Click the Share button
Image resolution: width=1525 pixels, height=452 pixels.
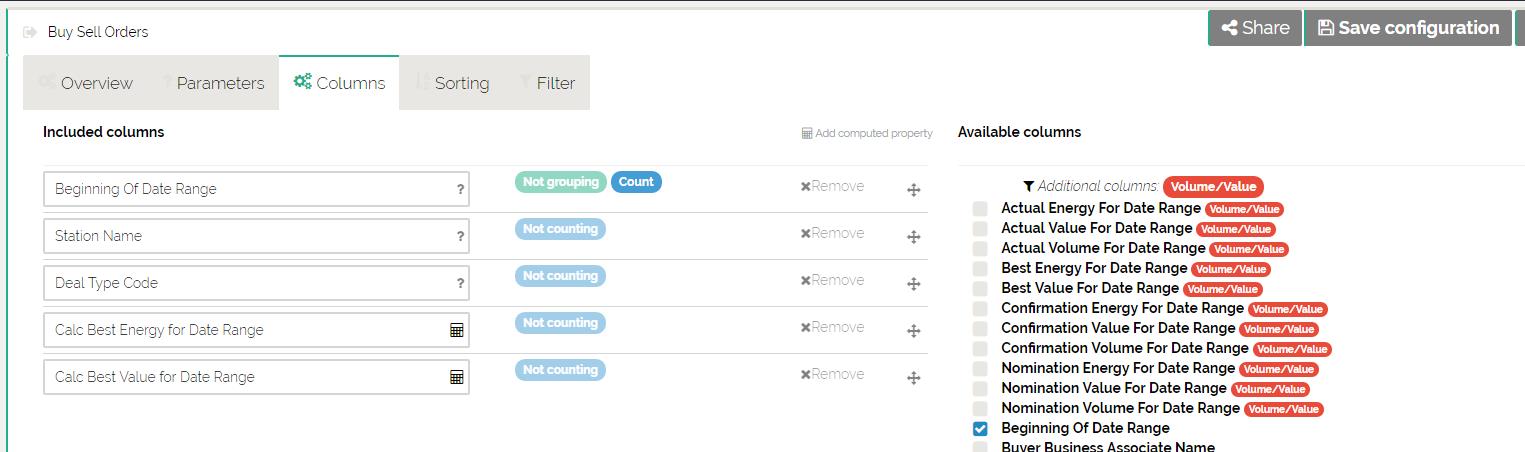pos(1255,28)
